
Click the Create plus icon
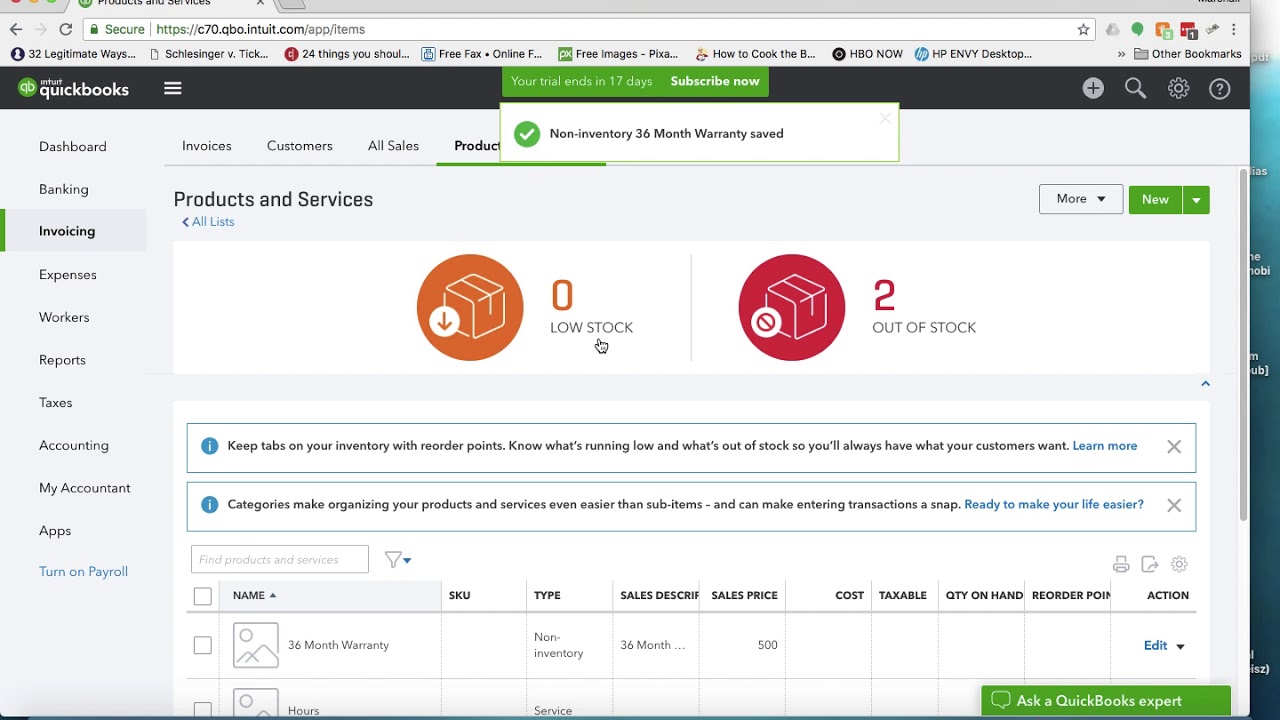tap(1093, 88)
